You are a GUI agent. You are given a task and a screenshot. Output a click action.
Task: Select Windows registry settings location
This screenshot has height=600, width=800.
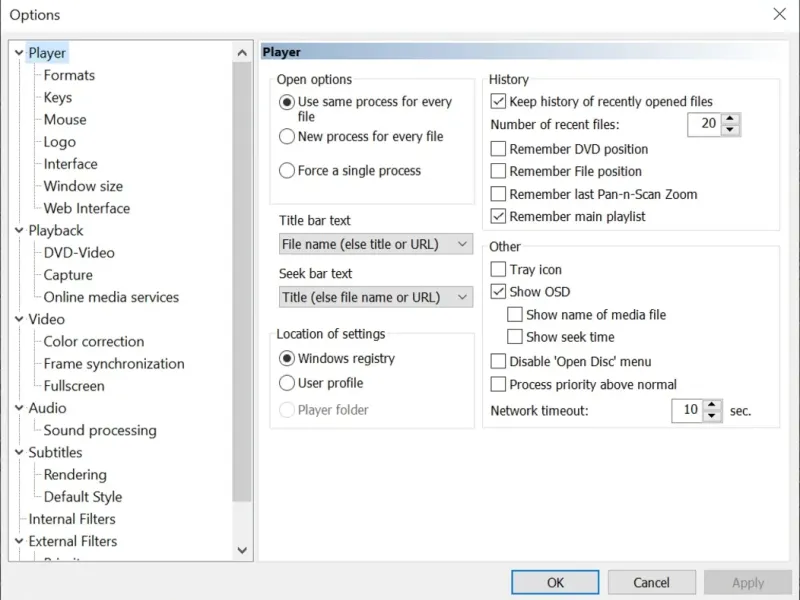(287, 359)
